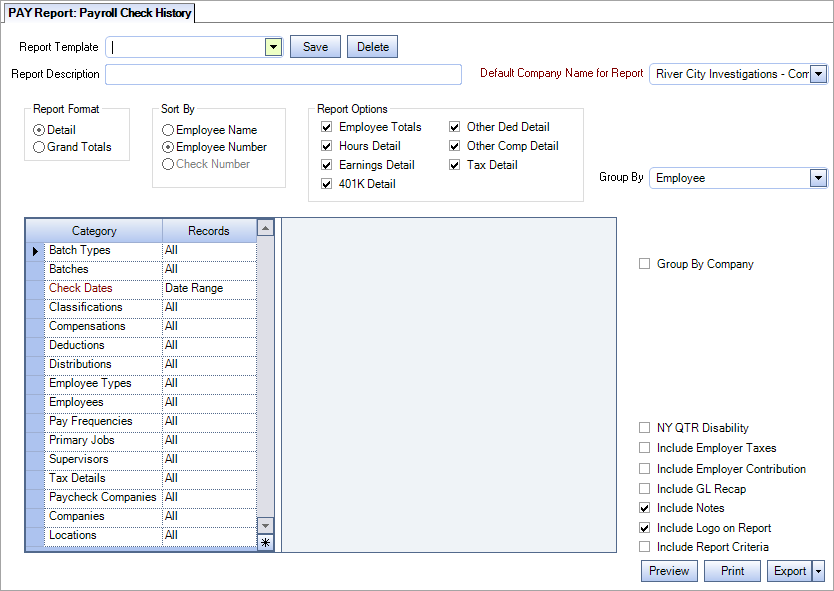The image size is (834, 591).
Task: Turn off Include Logo on Report
Action: click(x=645, y=527)
